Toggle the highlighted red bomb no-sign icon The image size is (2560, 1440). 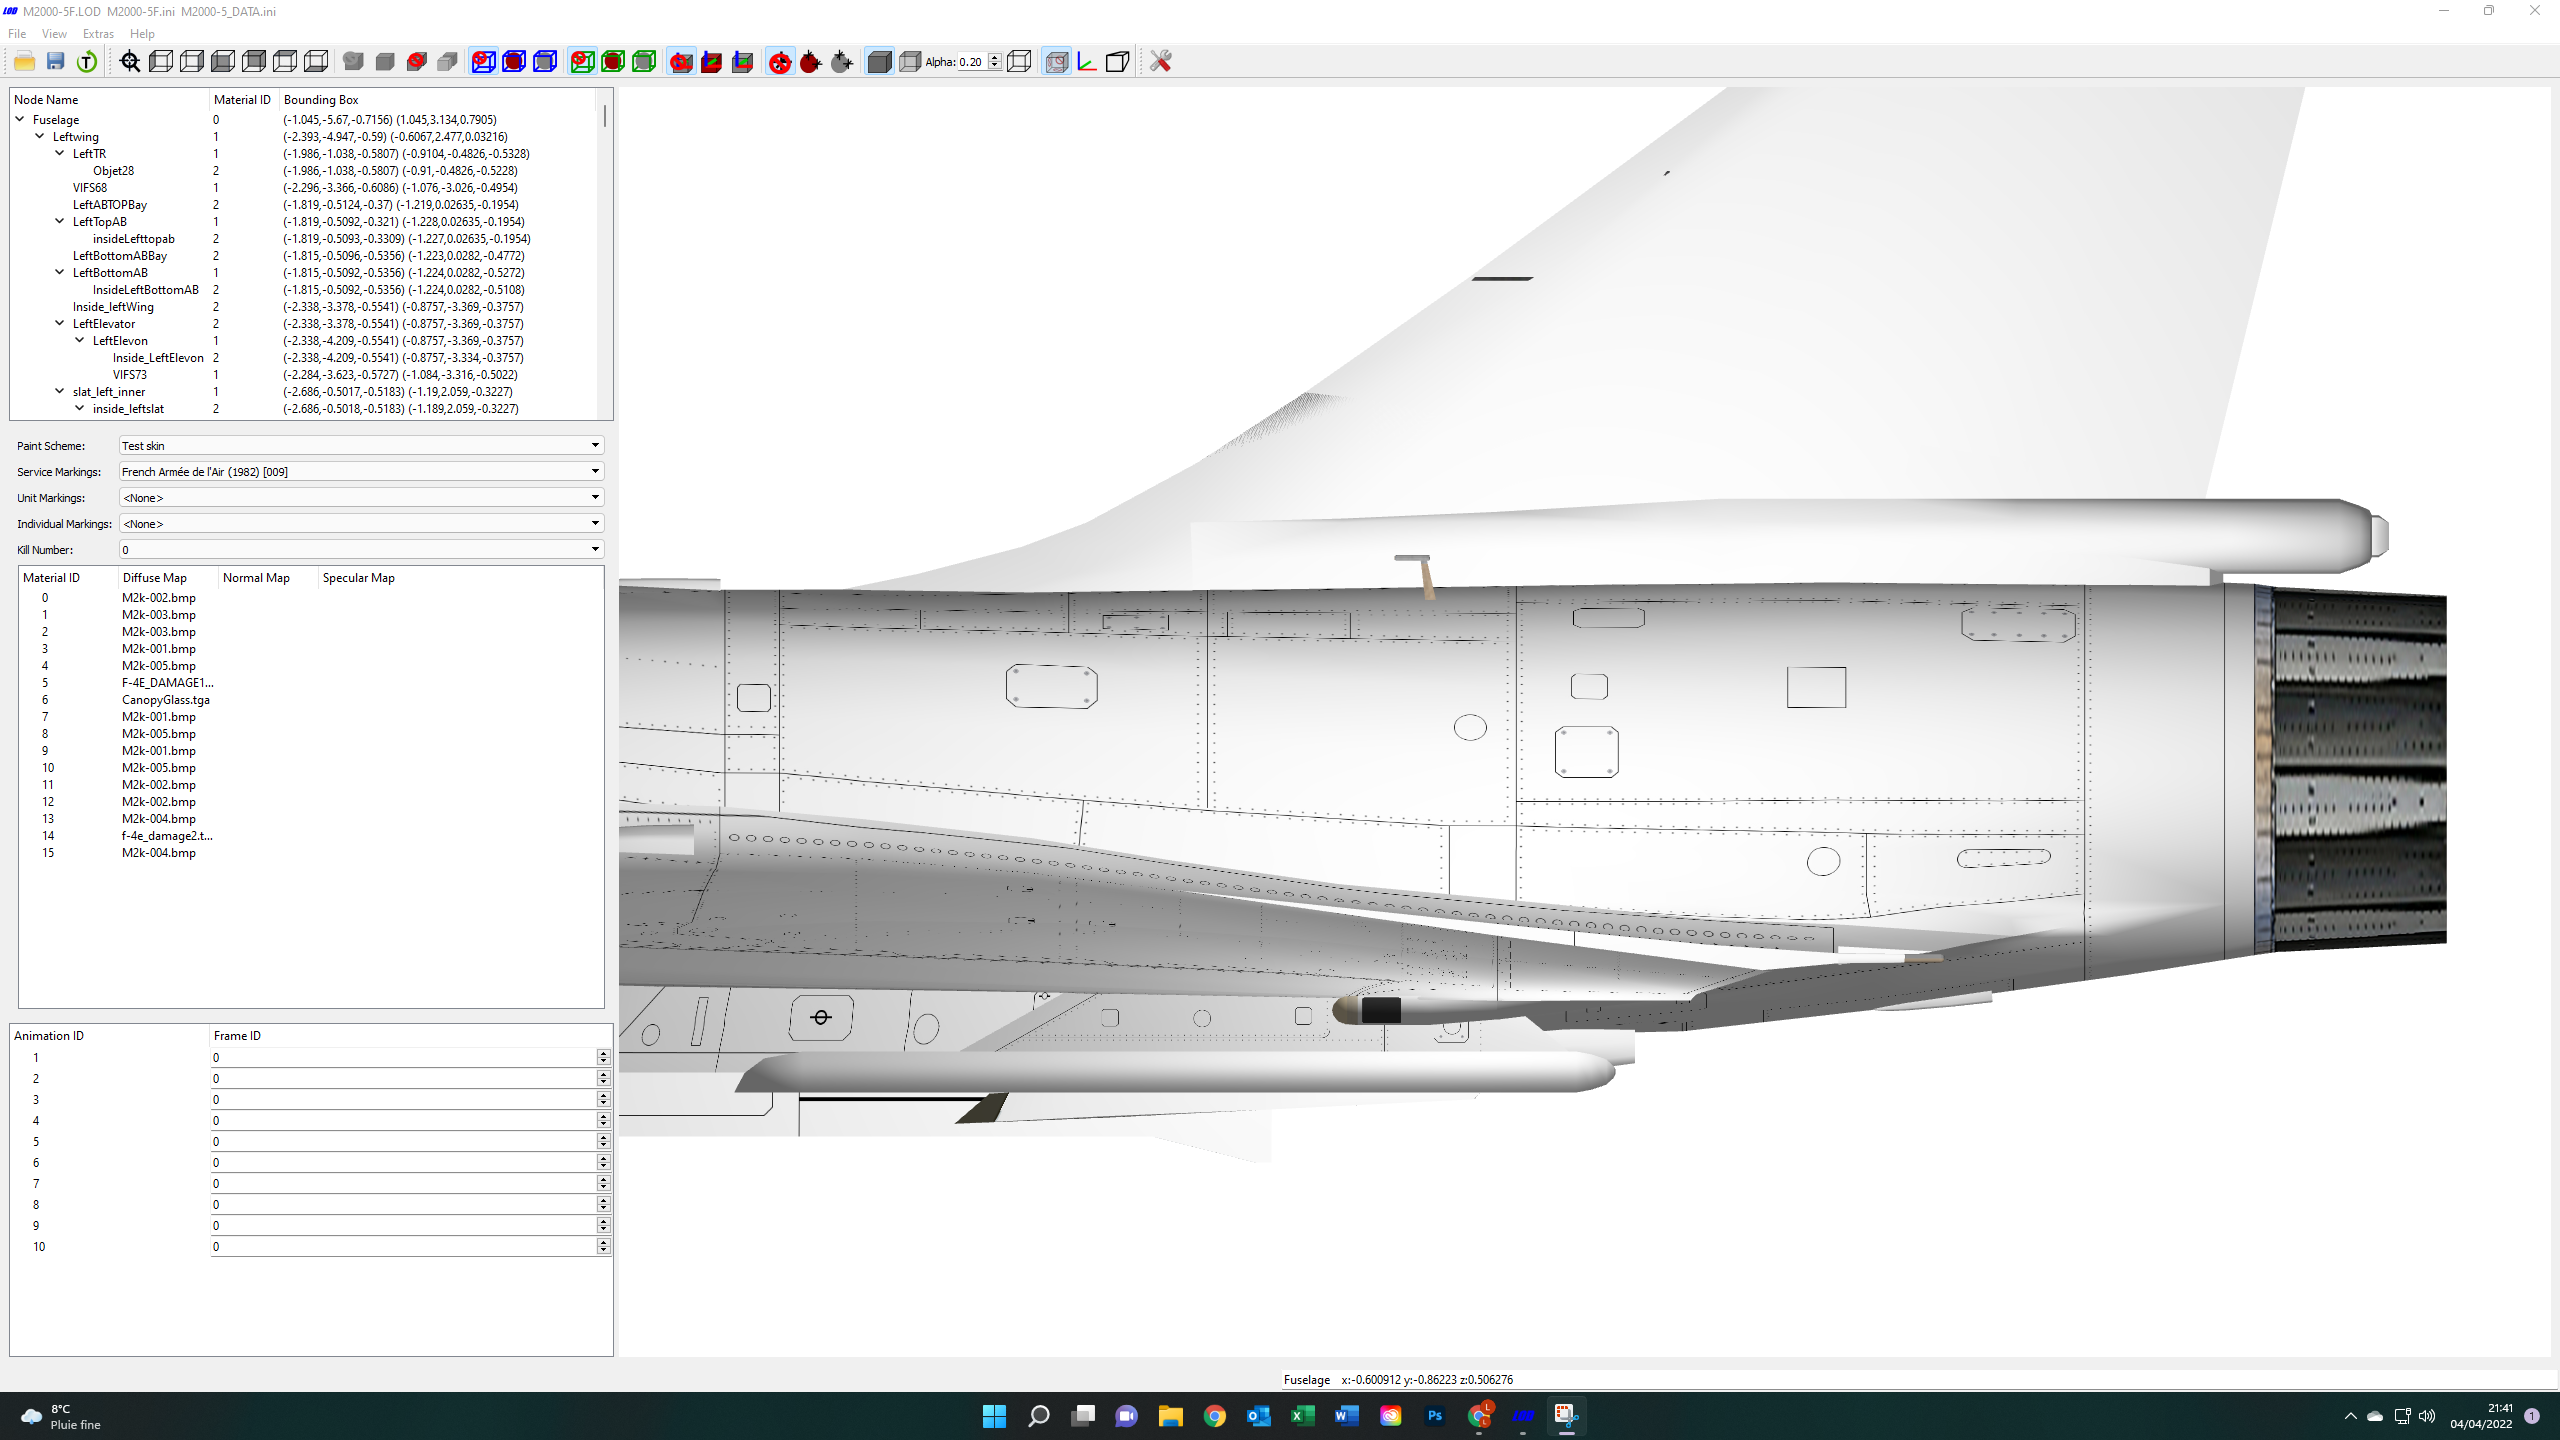pyautogui.click(x=780, y=62)
